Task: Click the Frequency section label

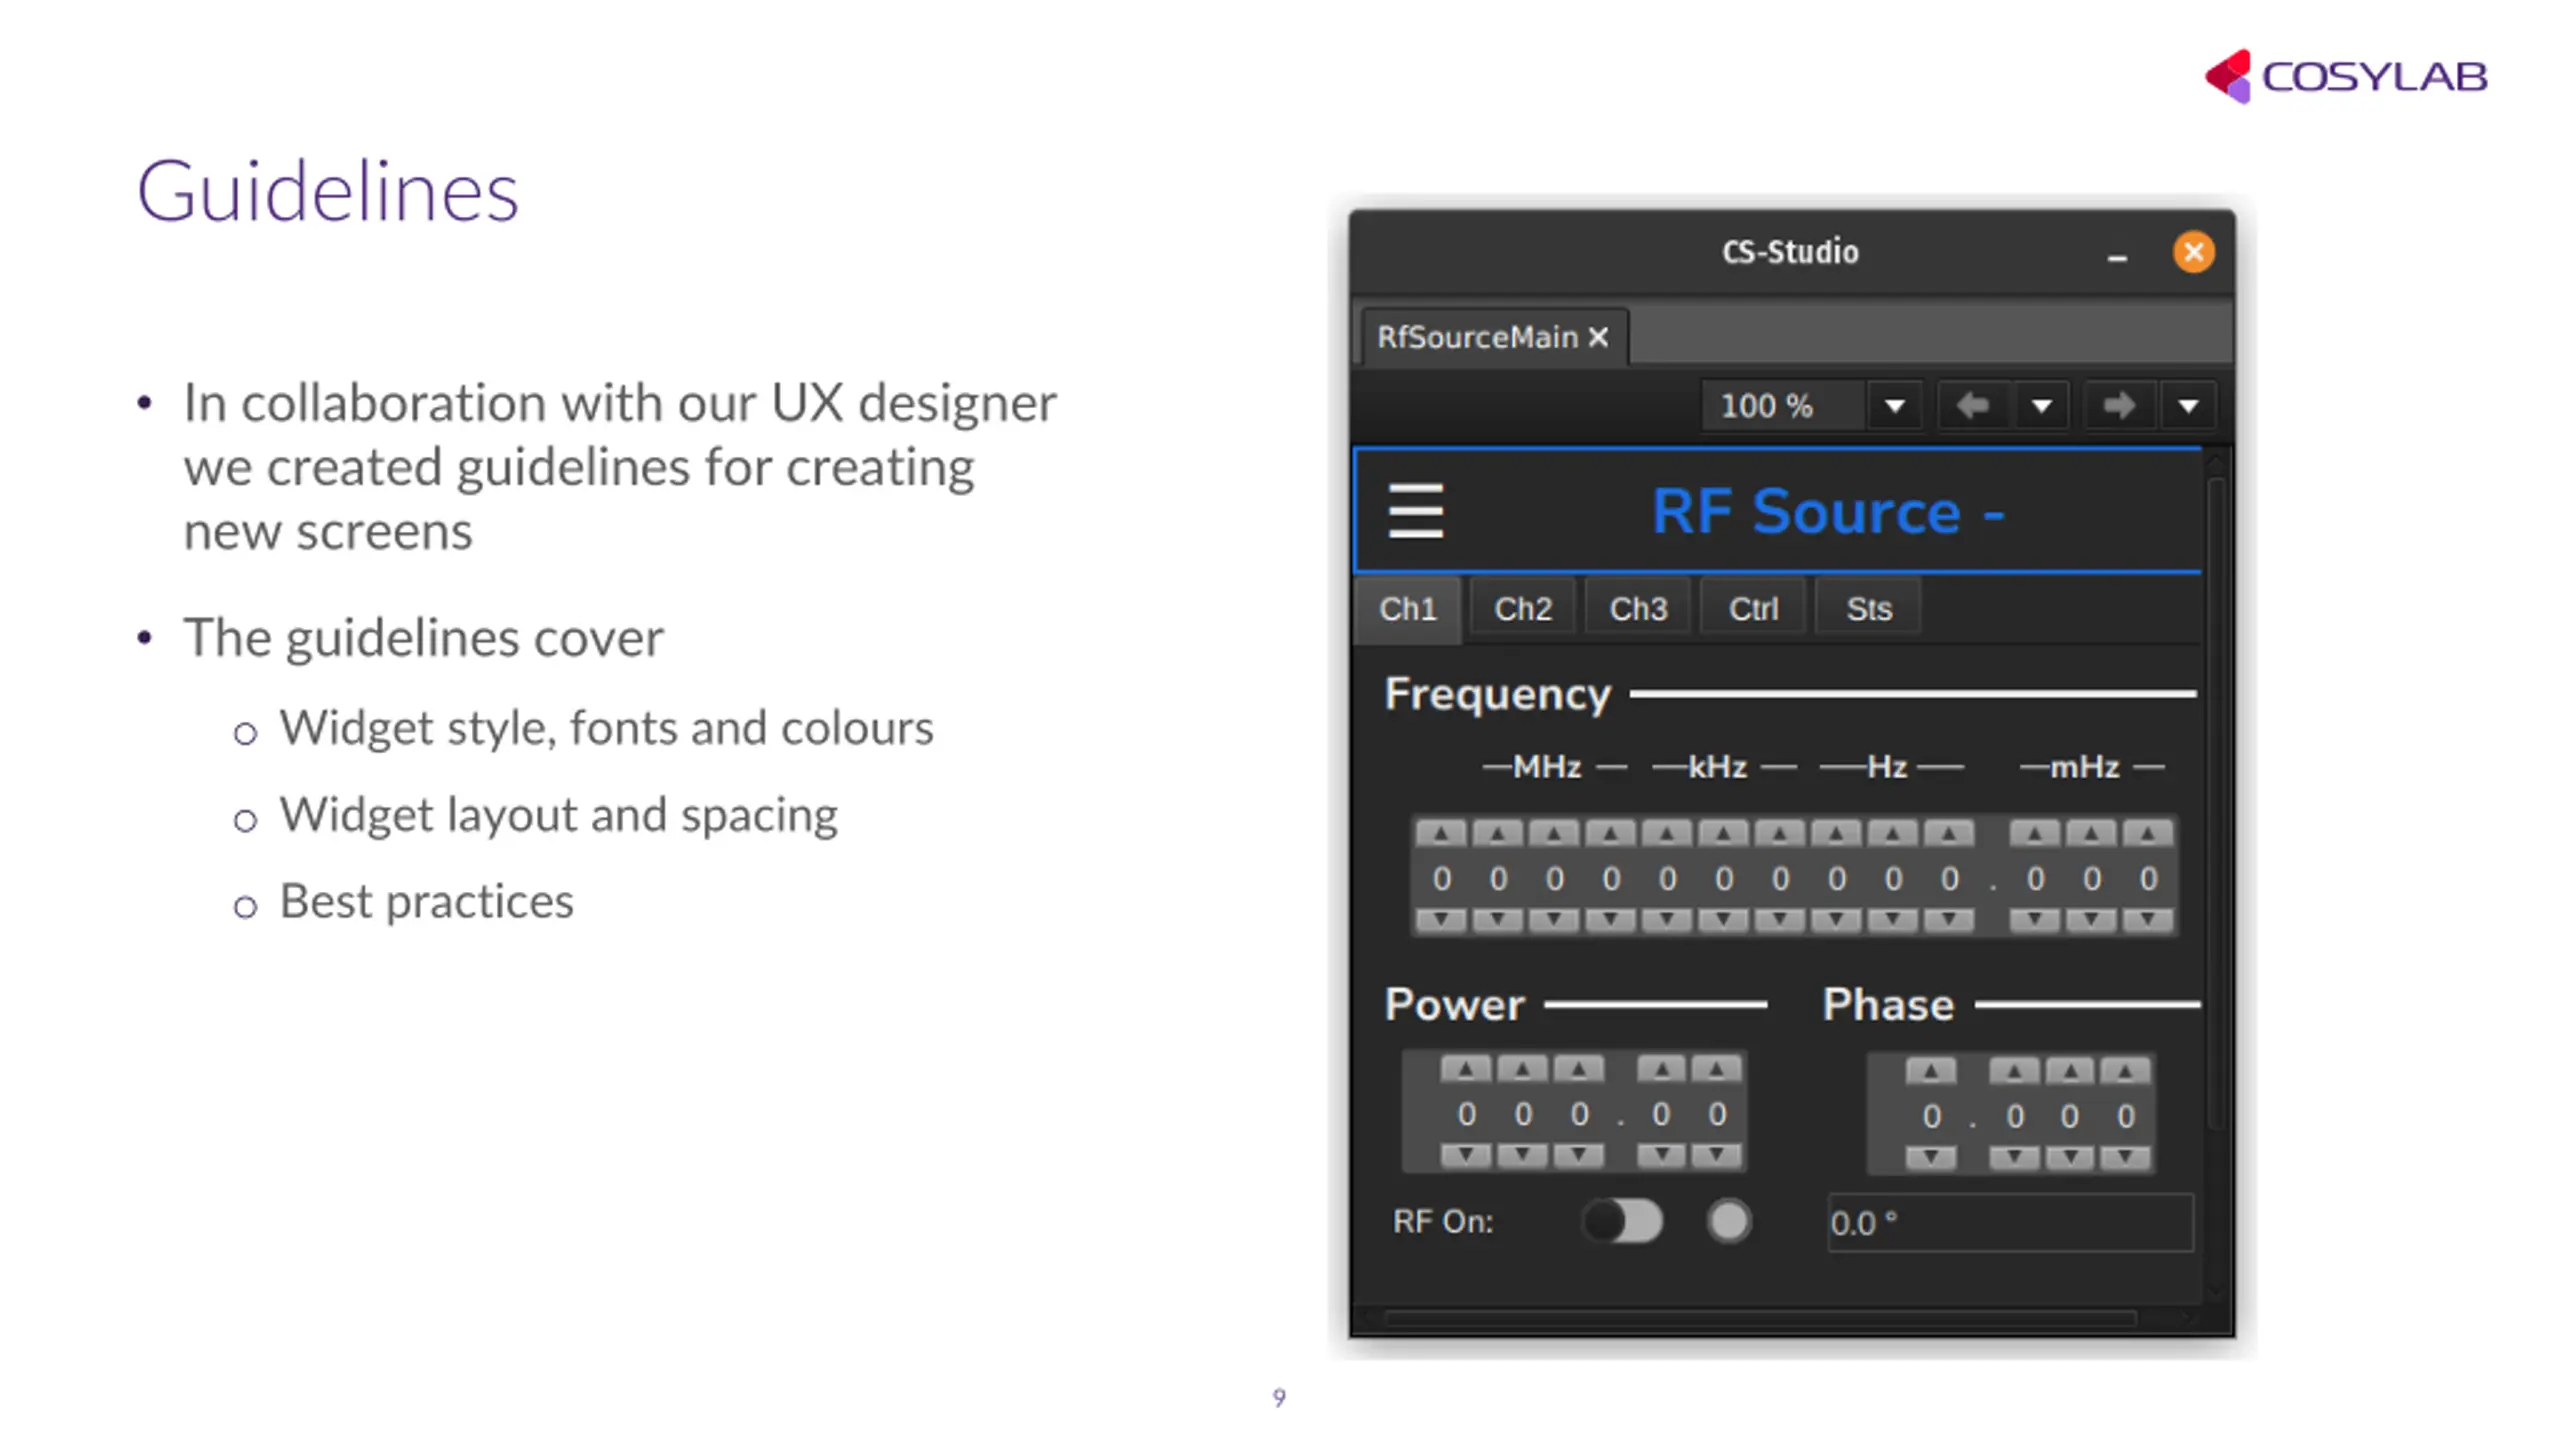Action: click(1497, 694)
